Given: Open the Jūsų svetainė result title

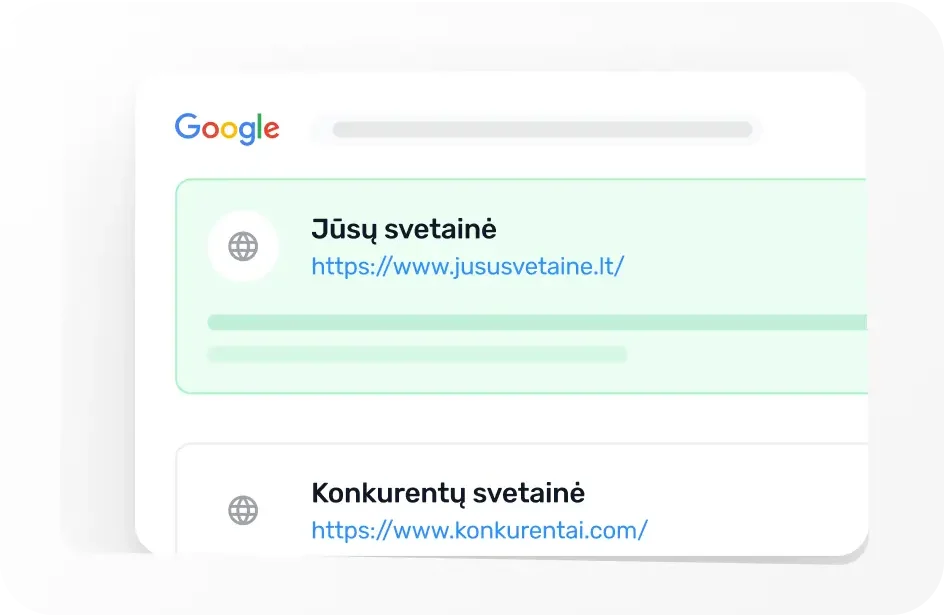Looking at the screenshot, I should coord(404,230).
